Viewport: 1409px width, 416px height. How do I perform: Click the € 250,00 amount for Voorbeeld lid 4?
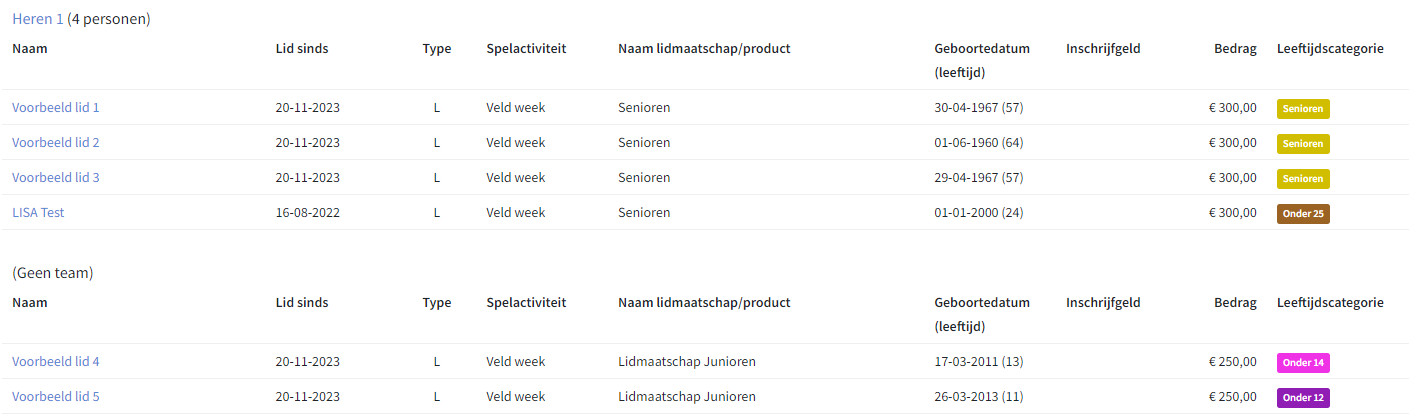pyautogui.click(x=1233, y=362)
